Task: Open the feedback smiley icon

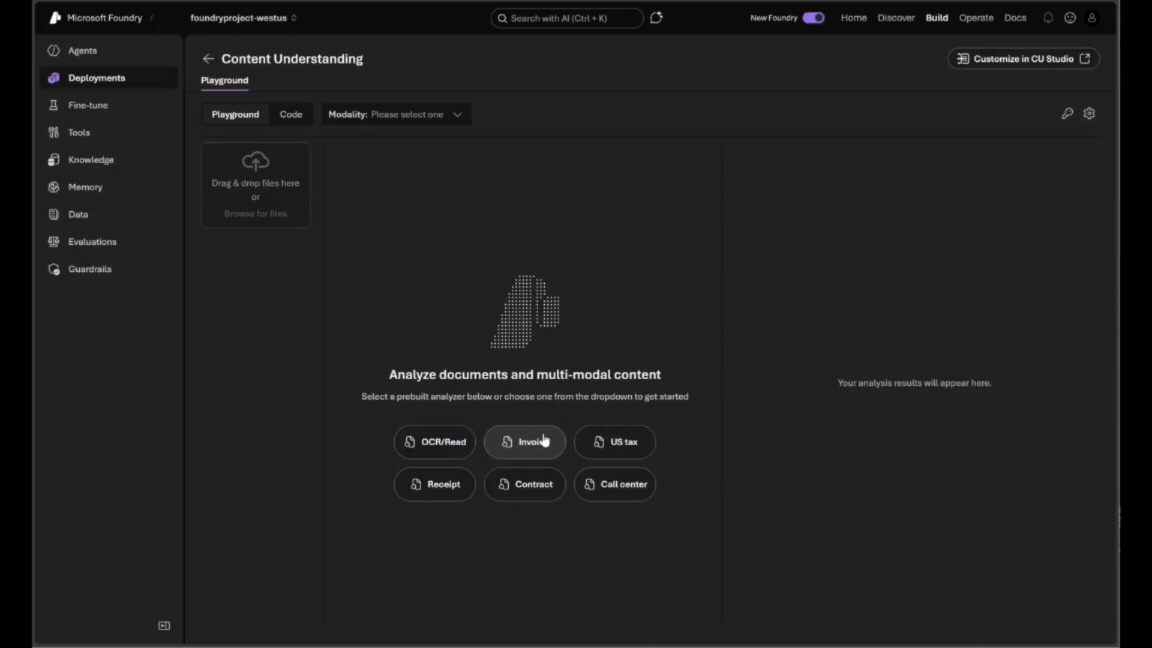Action: tap(1070, 18)
